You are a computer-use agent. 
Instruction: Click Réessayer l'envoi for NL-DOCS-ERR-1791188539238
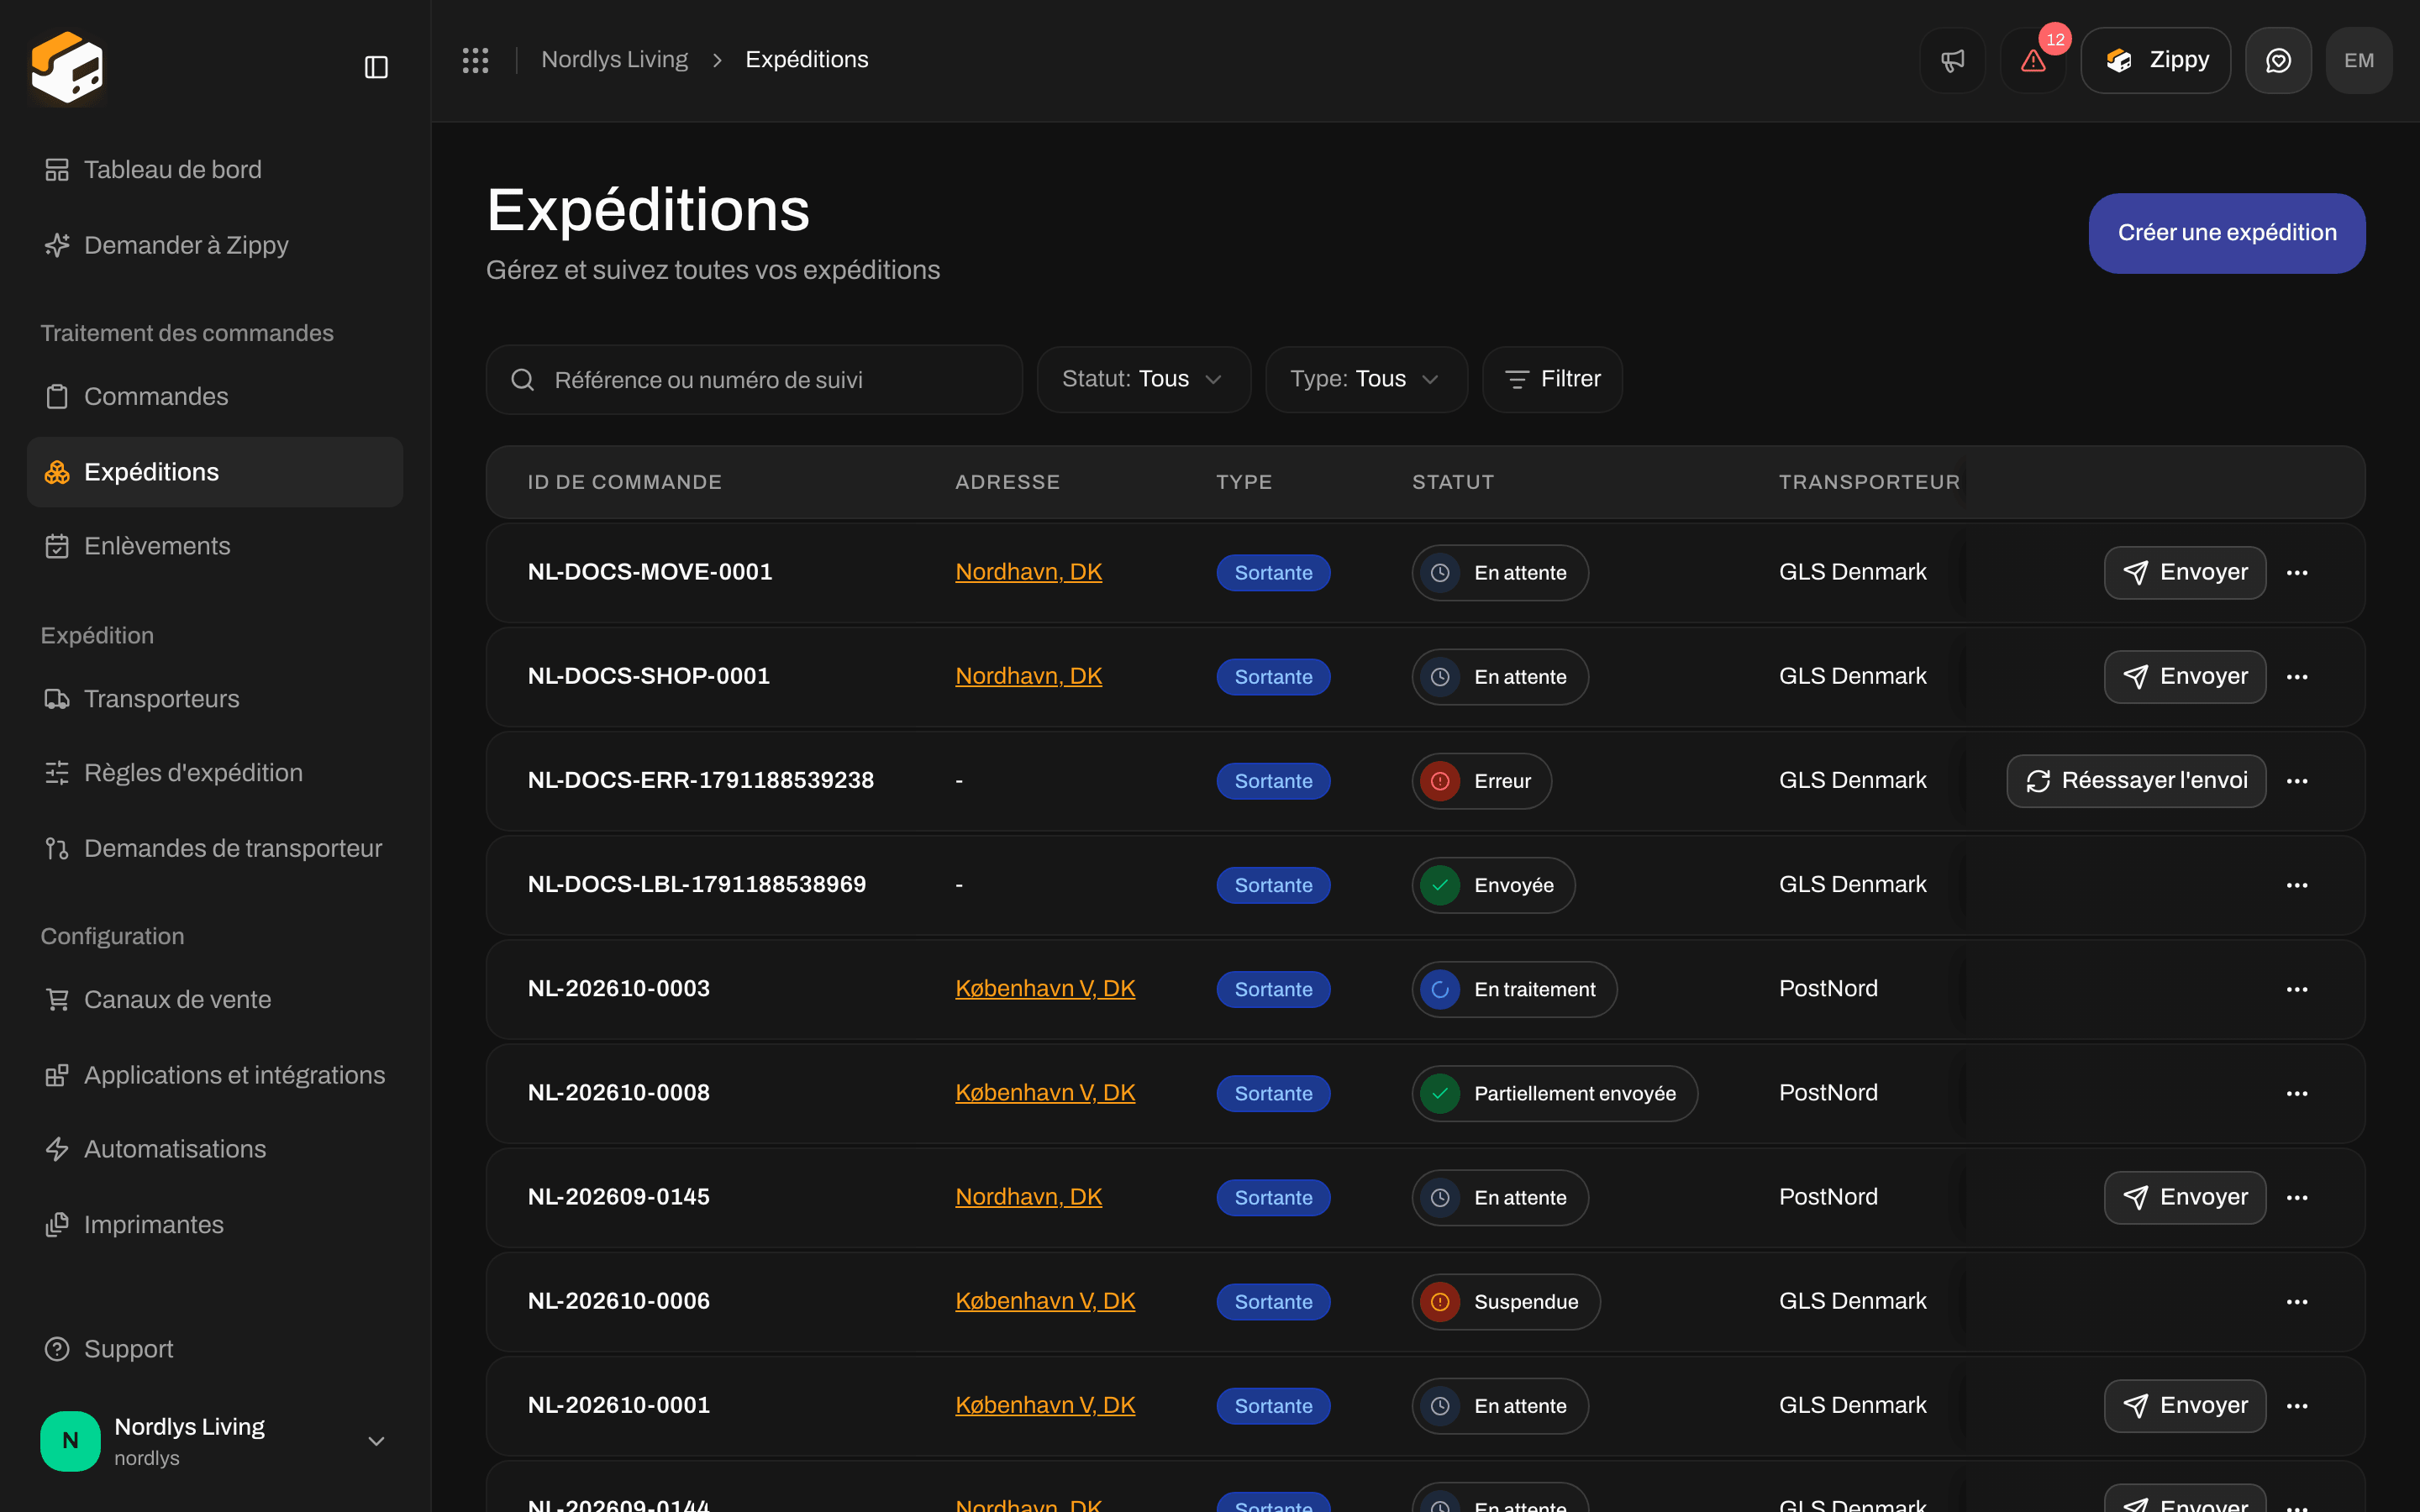point(2136,781)
